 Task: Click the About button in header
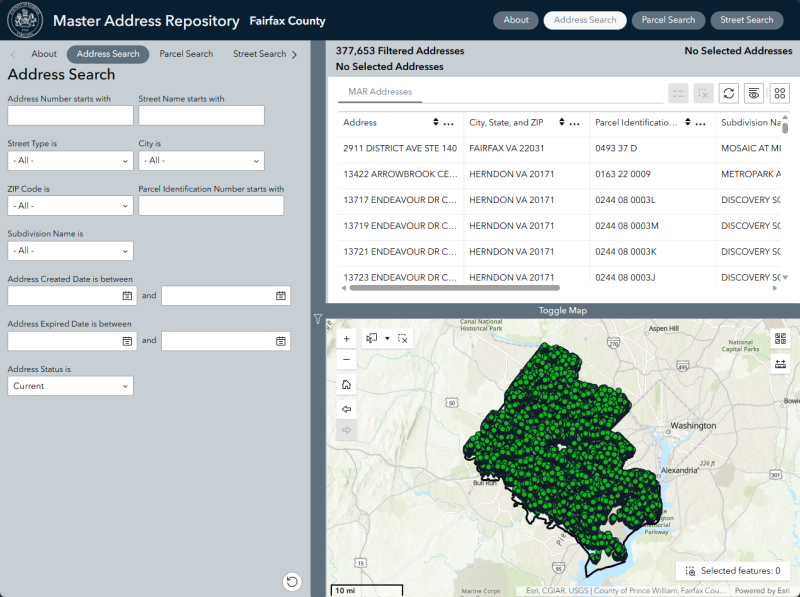coord(516,20)
